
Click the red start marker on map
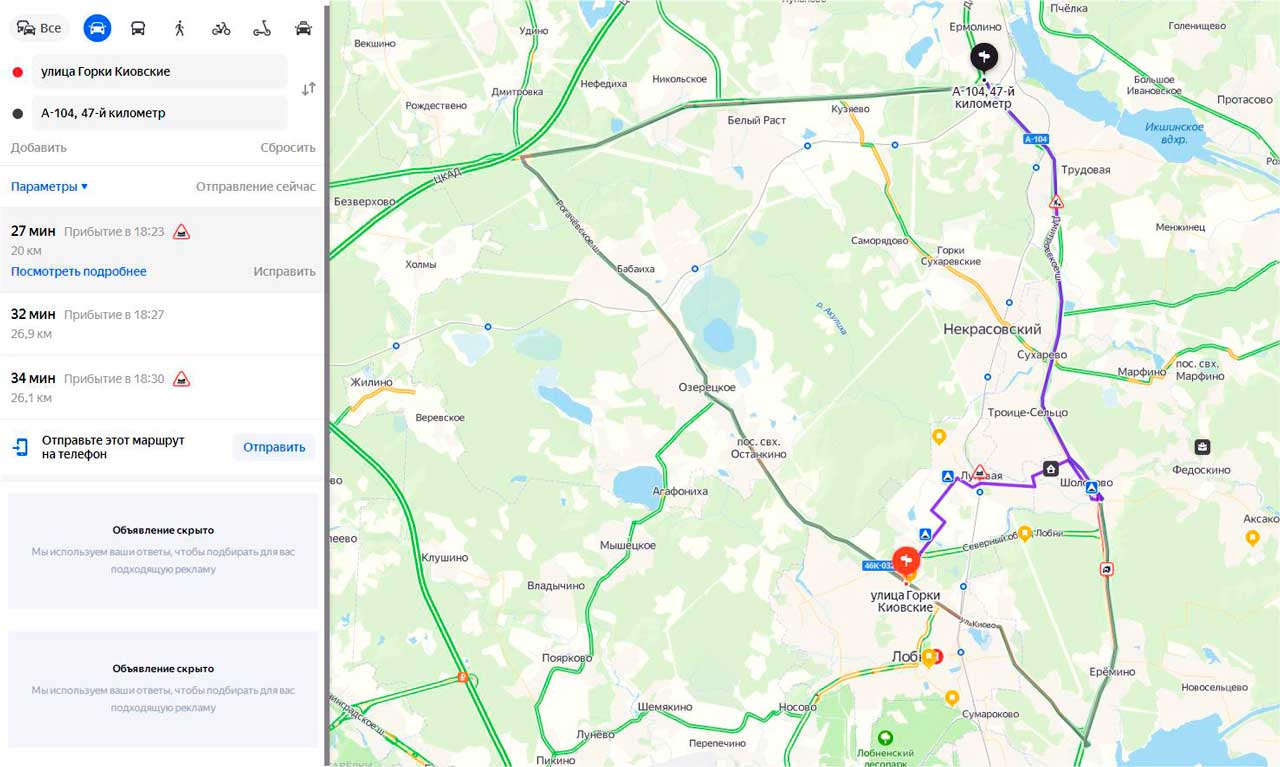tap(906, 561)
